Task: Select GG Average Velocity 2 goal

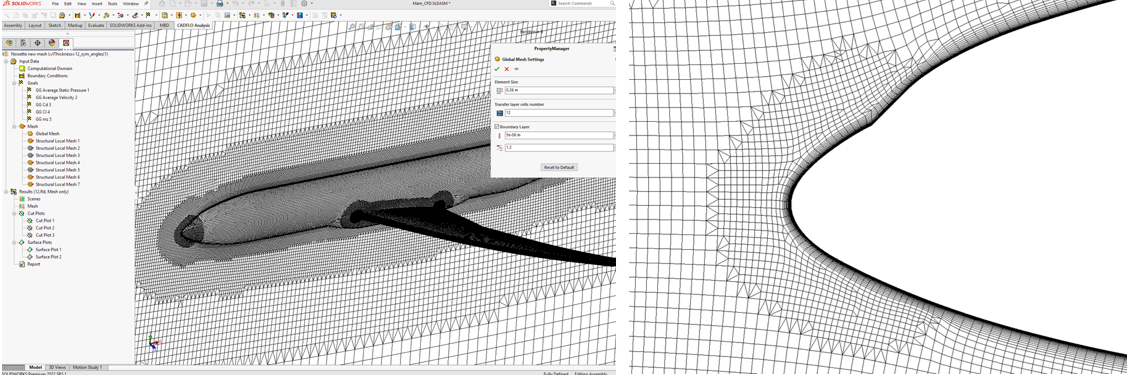Action: coord(56,97)
